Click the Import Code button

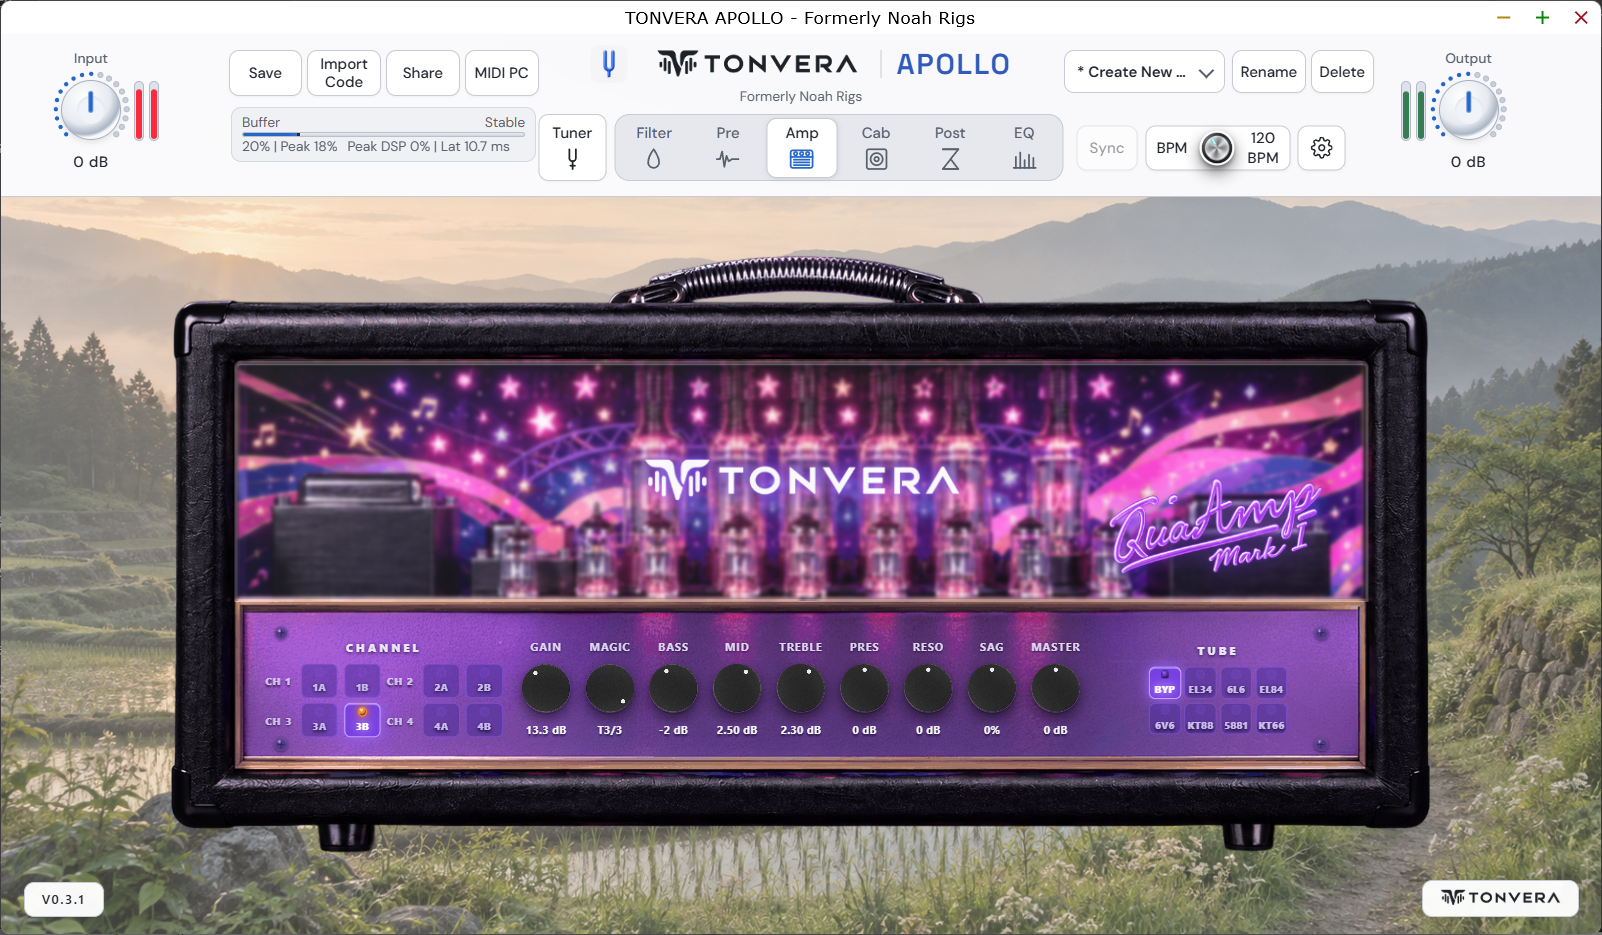pyautogui.click(x=344, y=73)
